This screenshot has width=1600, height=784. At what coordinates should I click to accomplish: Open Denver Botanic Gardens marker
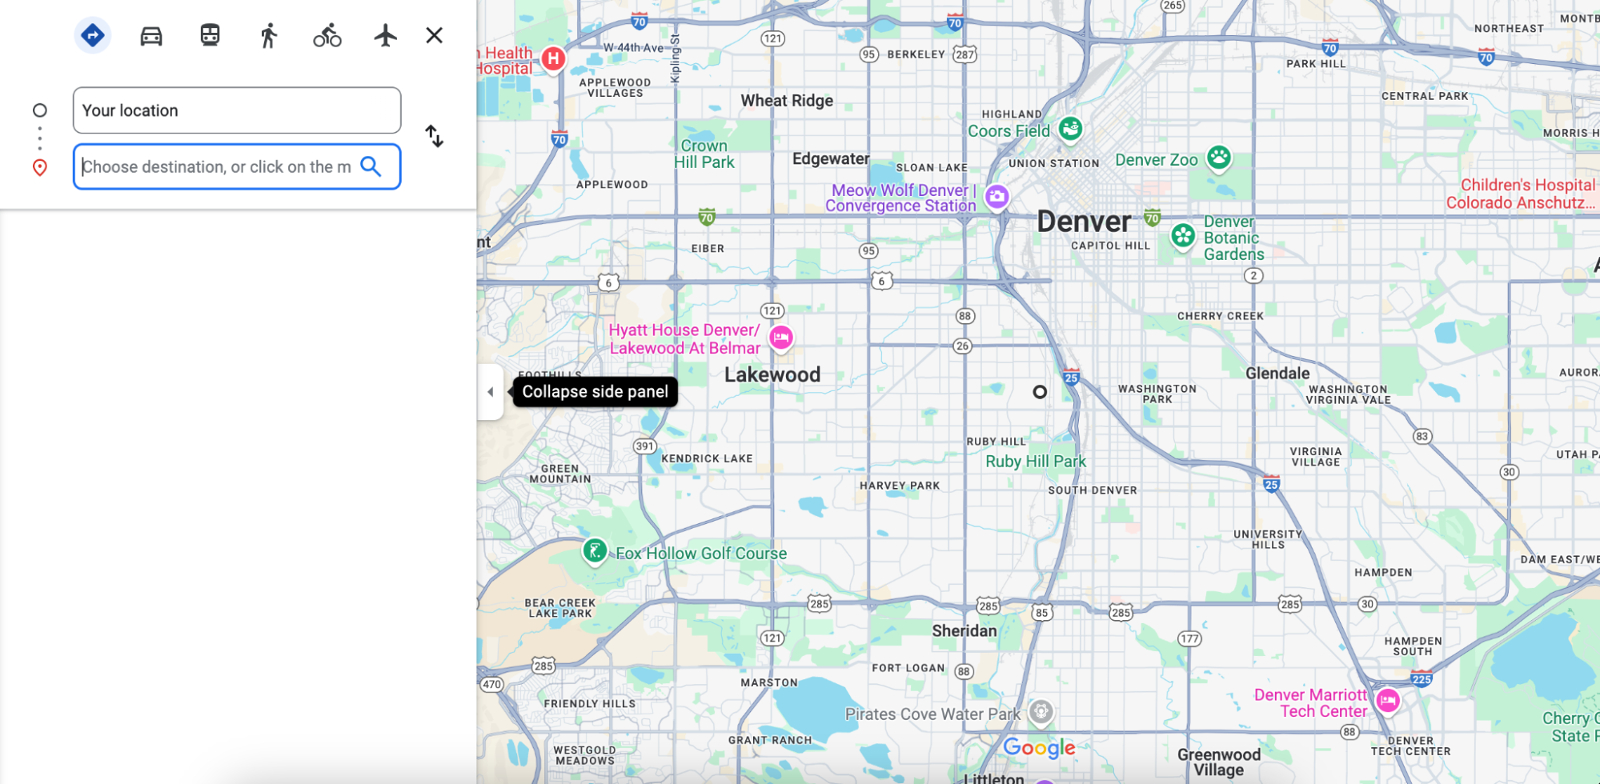pos(1183,236)
